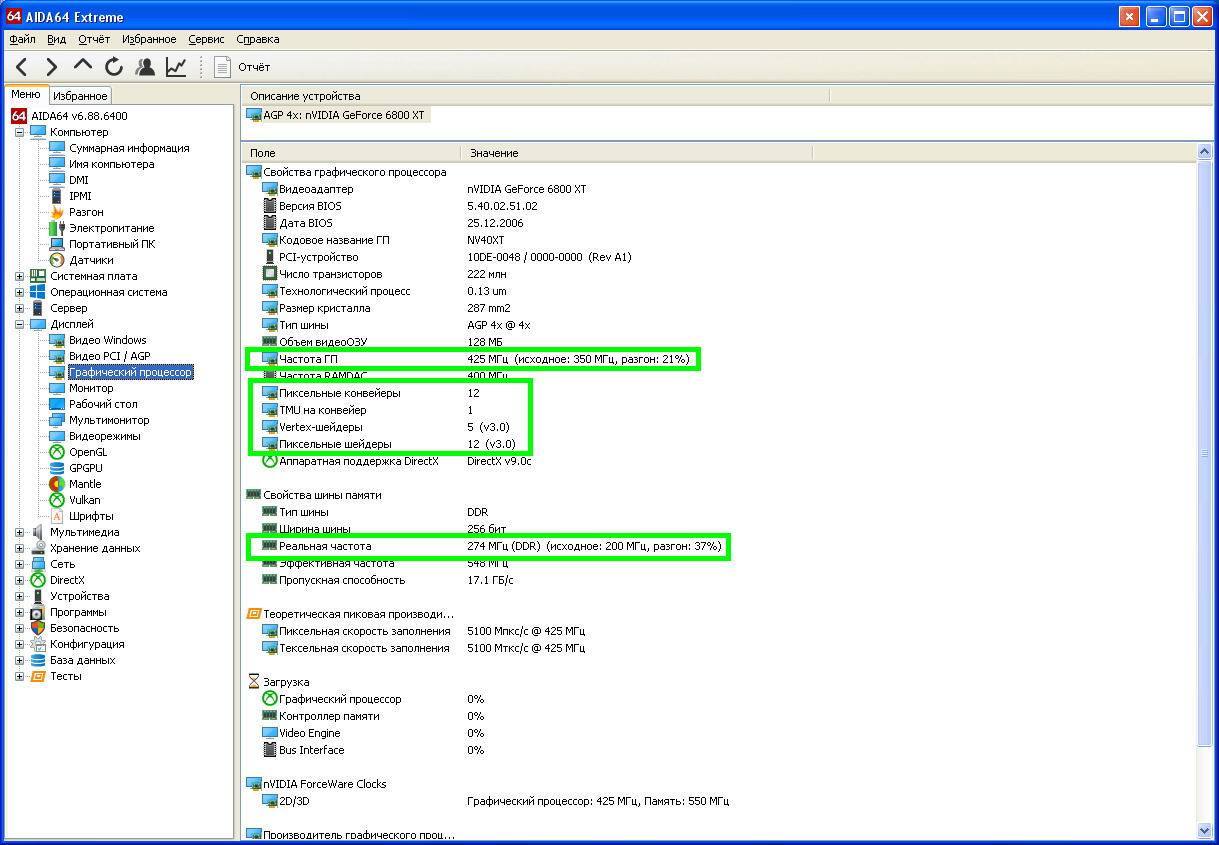Click the Разгон flame icon
Image resolution: width=1219 pixels, height=845 pixels.
pos(57,212)
